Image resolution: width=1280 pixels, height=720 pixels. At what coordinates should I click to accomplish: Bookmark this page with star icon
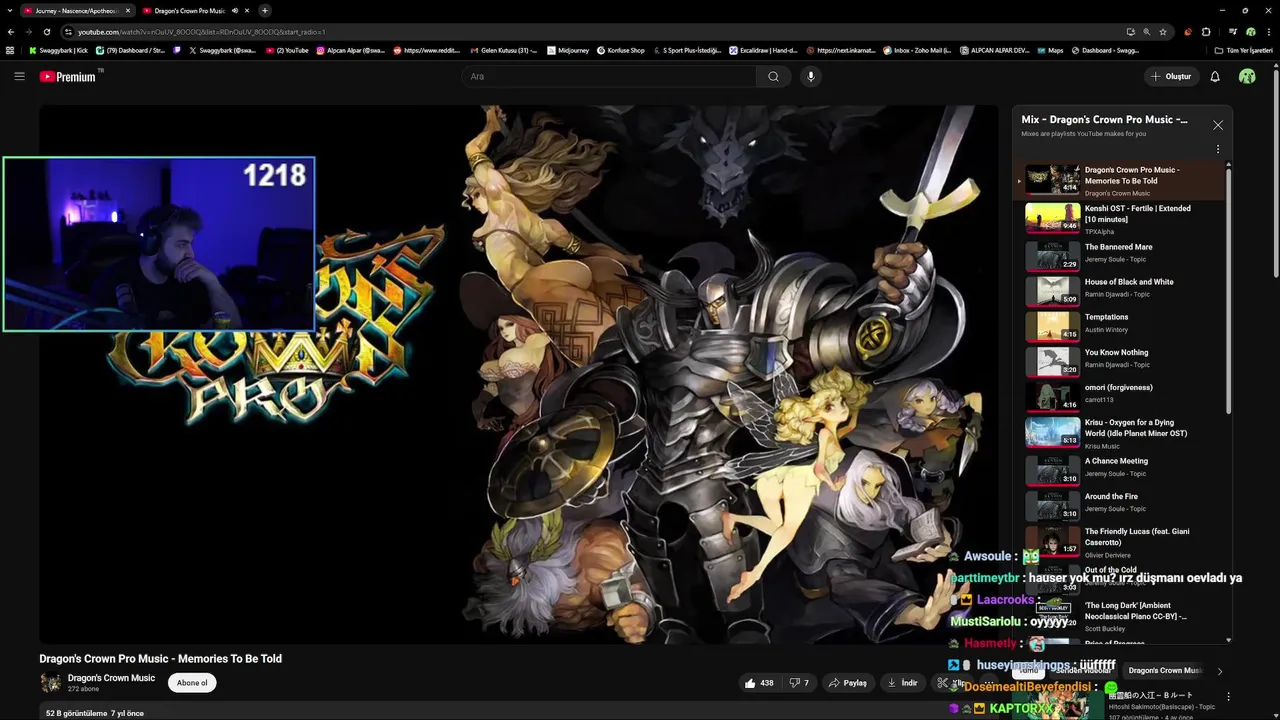pos(1163,32)
